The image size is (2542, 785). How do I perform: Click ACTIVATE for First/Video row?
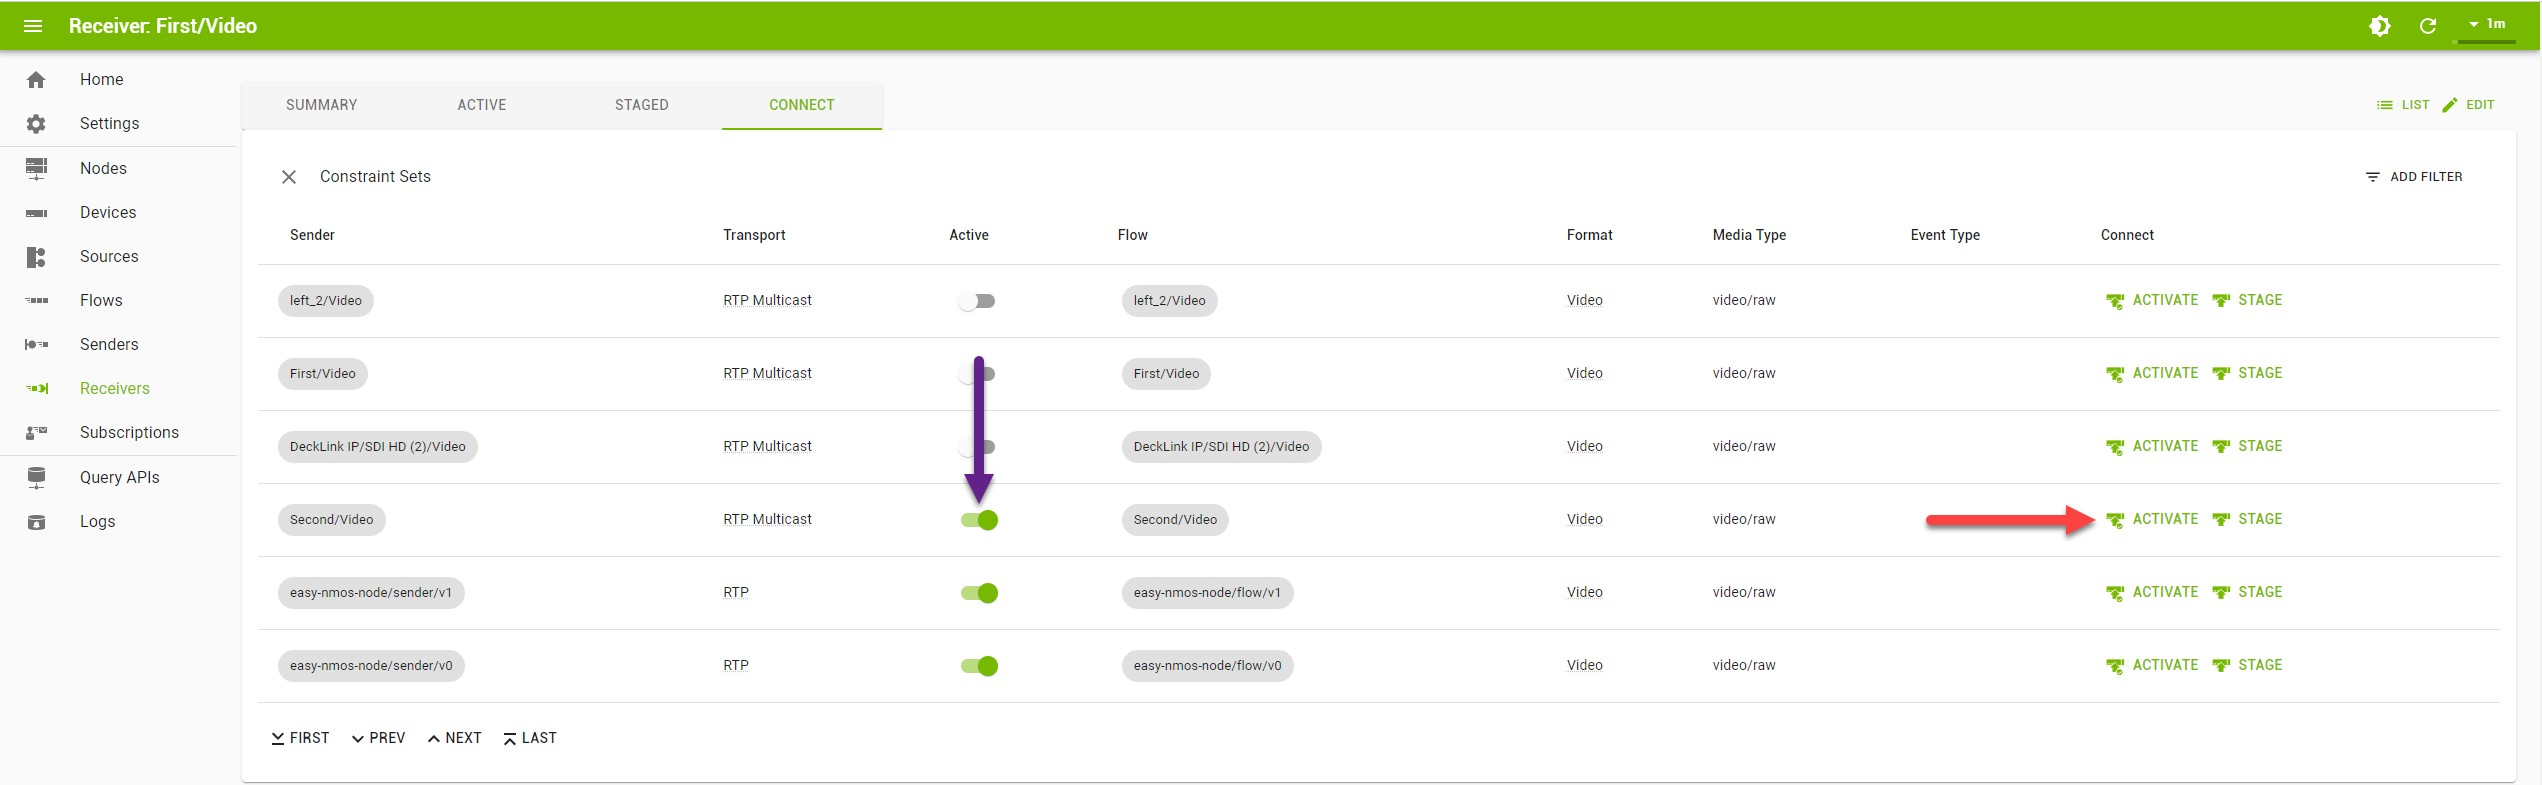tap(2152, 373)
